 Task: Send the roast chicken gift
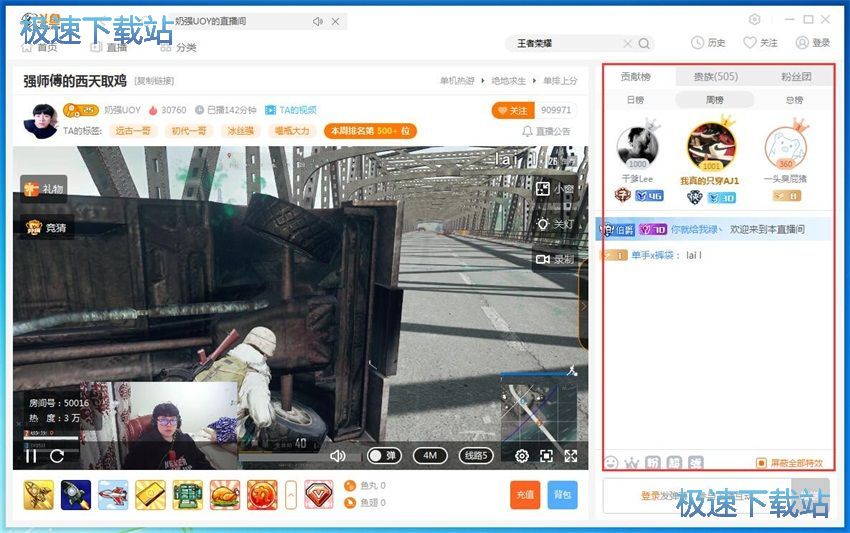(224, 495)
